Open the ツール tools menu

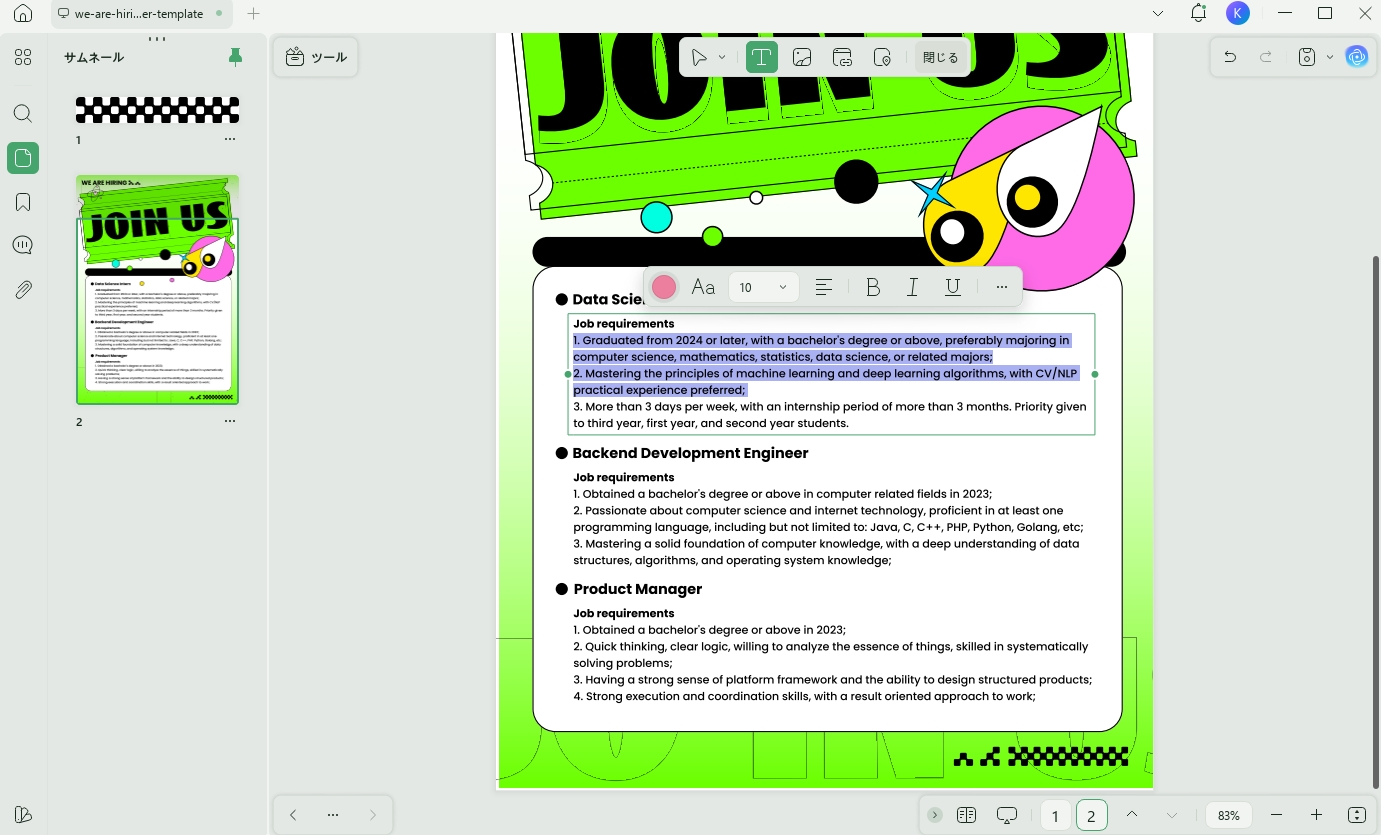pyautogui.click(x=316, y=57)
